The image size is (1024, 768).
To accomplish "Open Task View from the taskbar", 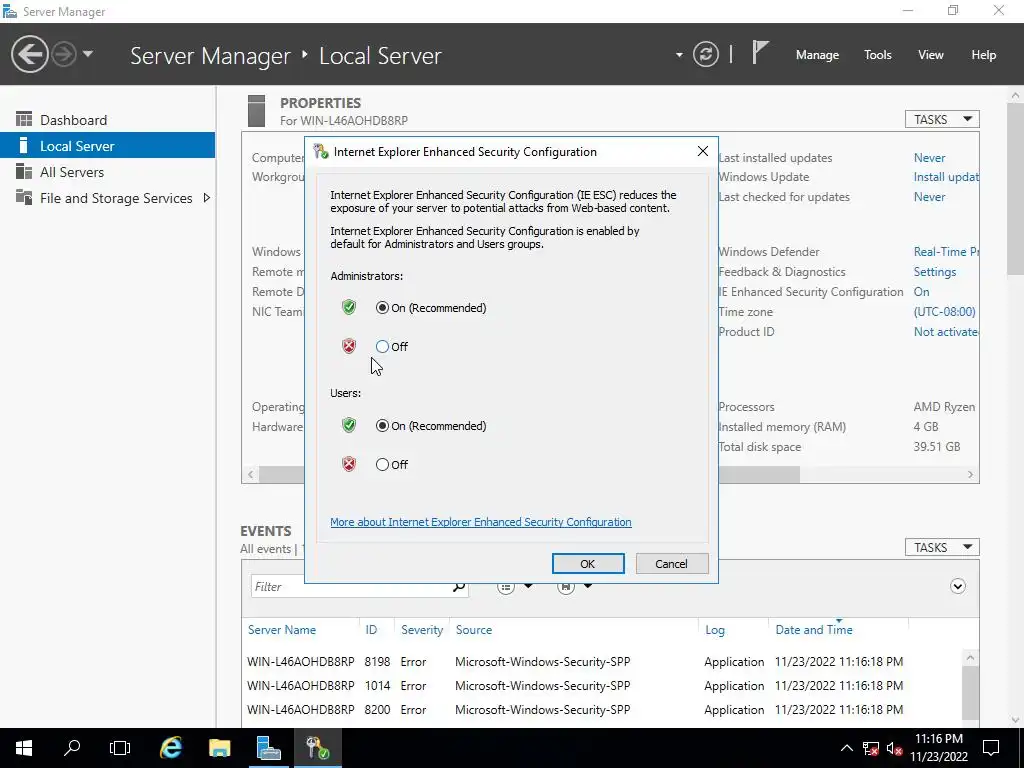I will (120, 748).
